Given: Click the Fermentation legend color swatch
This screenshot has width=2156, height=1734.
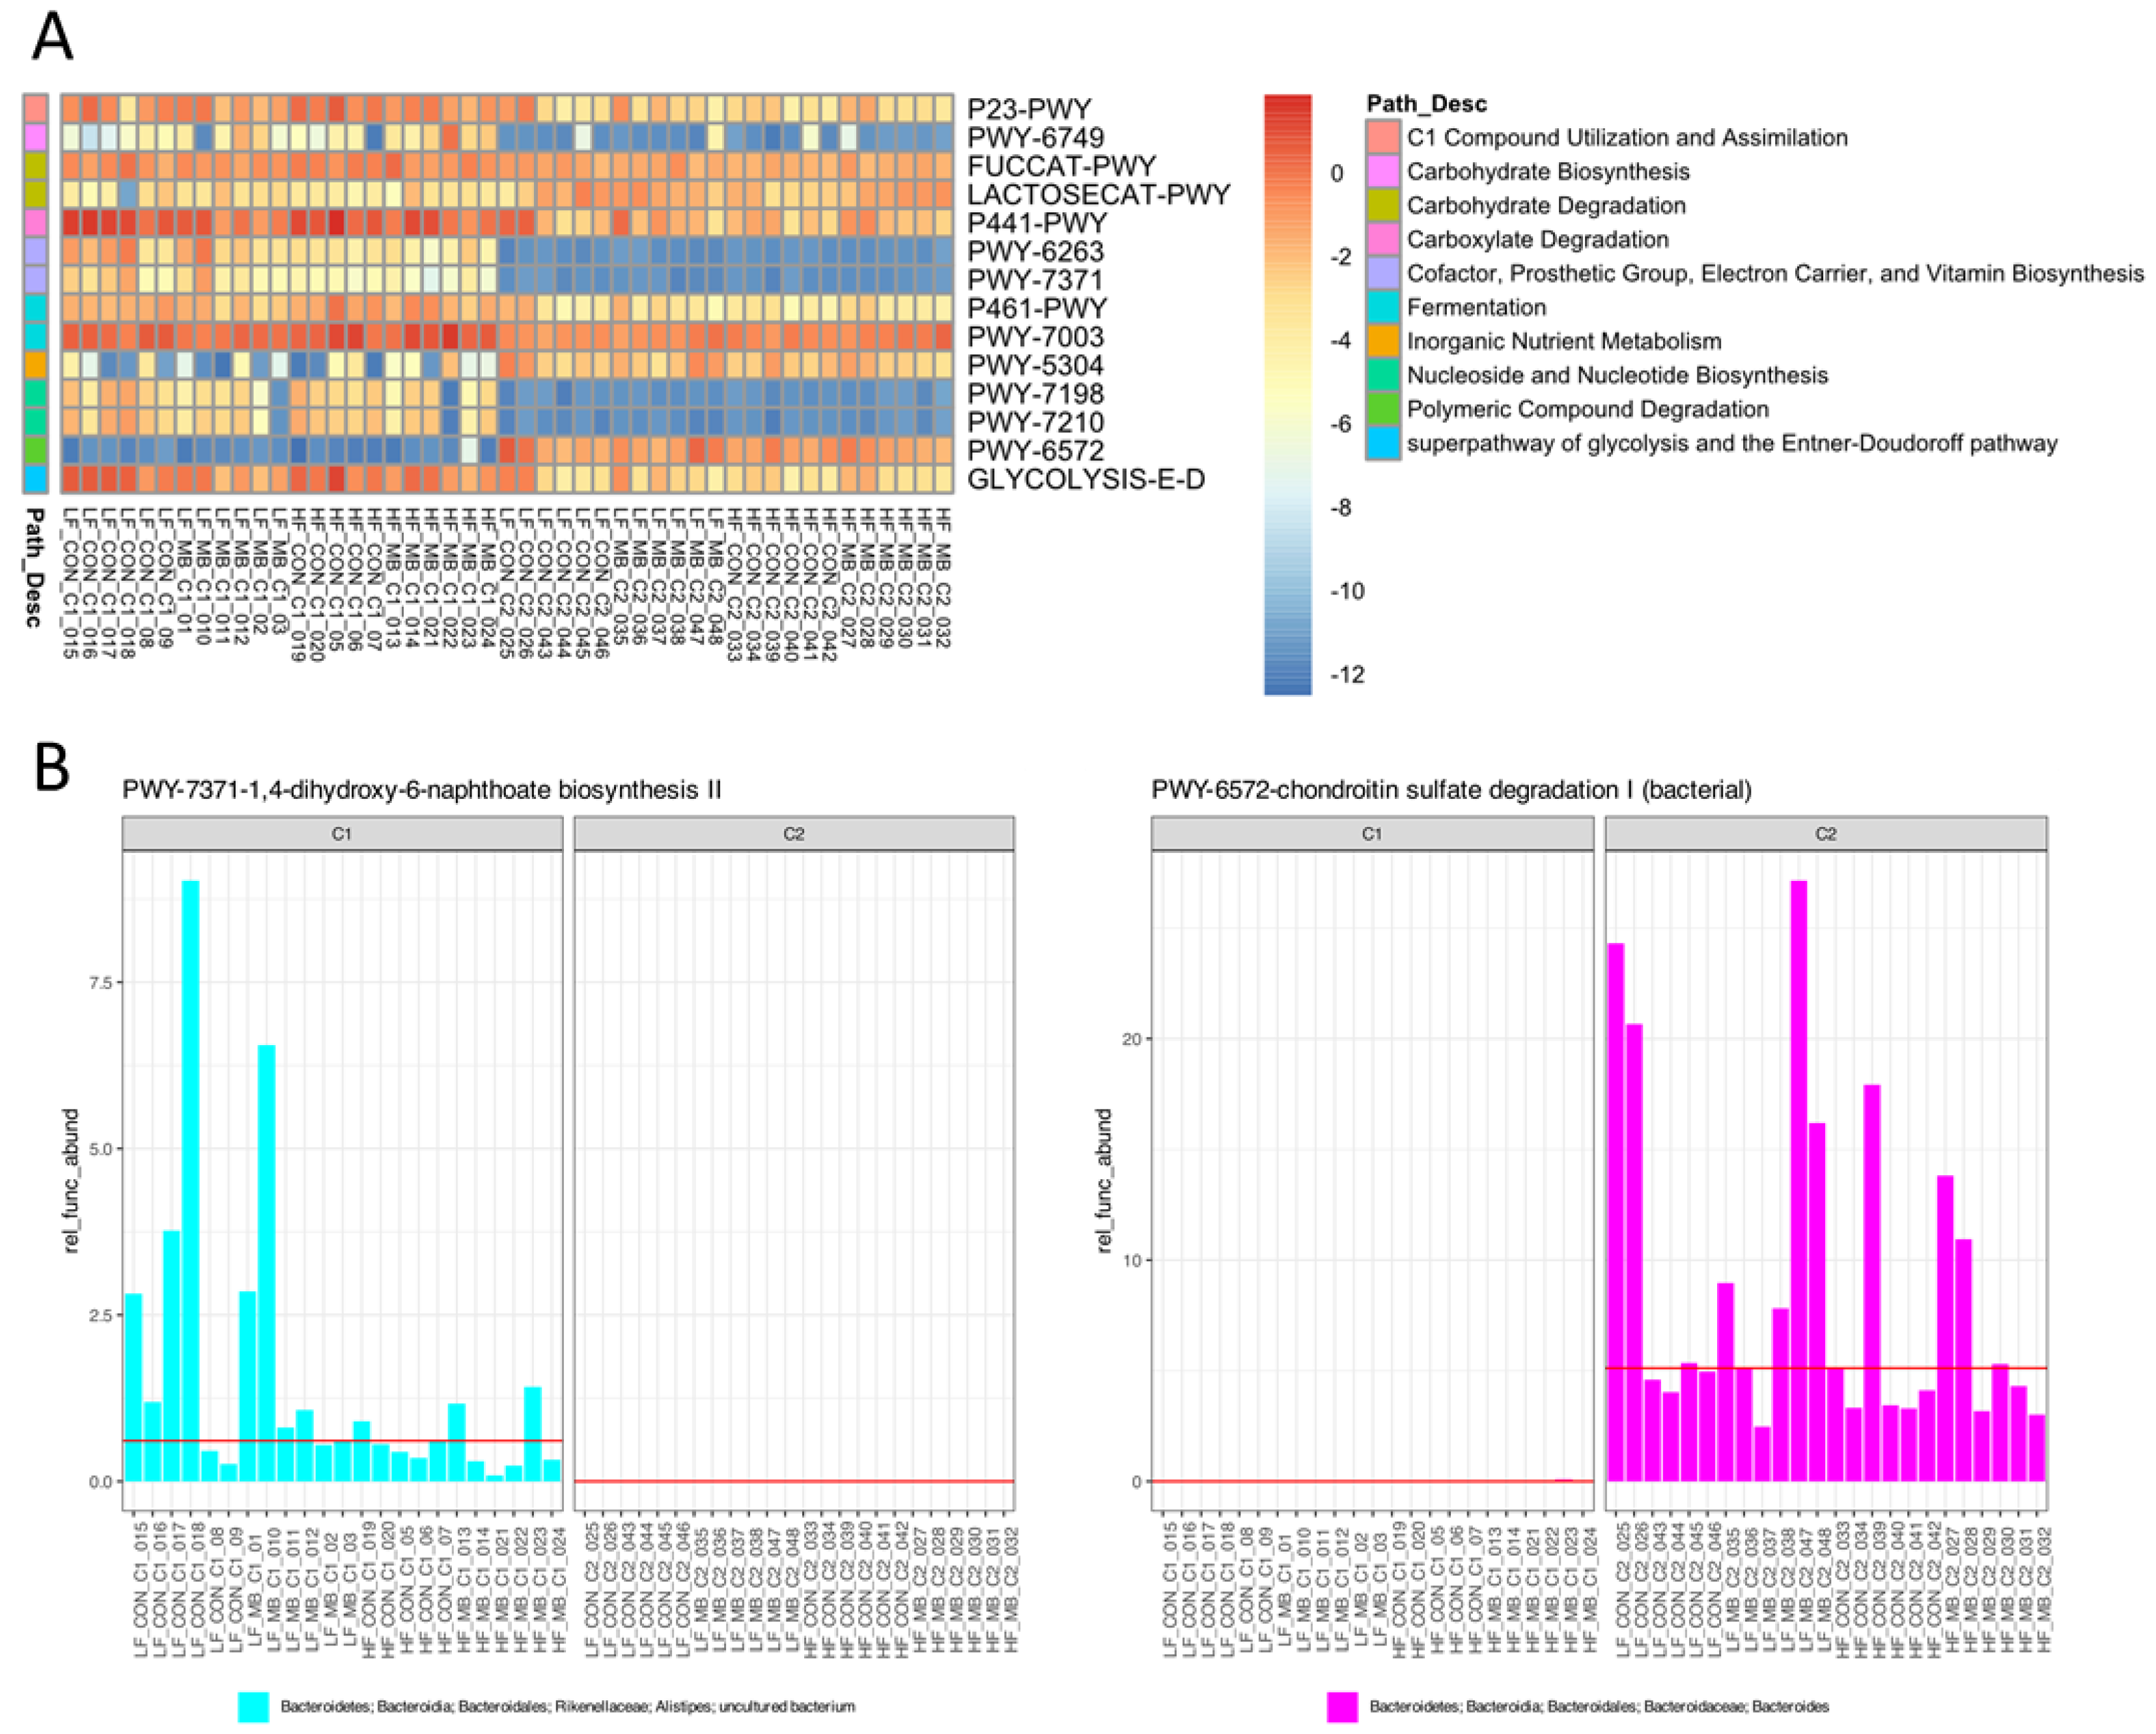Looking at the screenshot, I should (x=1383, y=307).
